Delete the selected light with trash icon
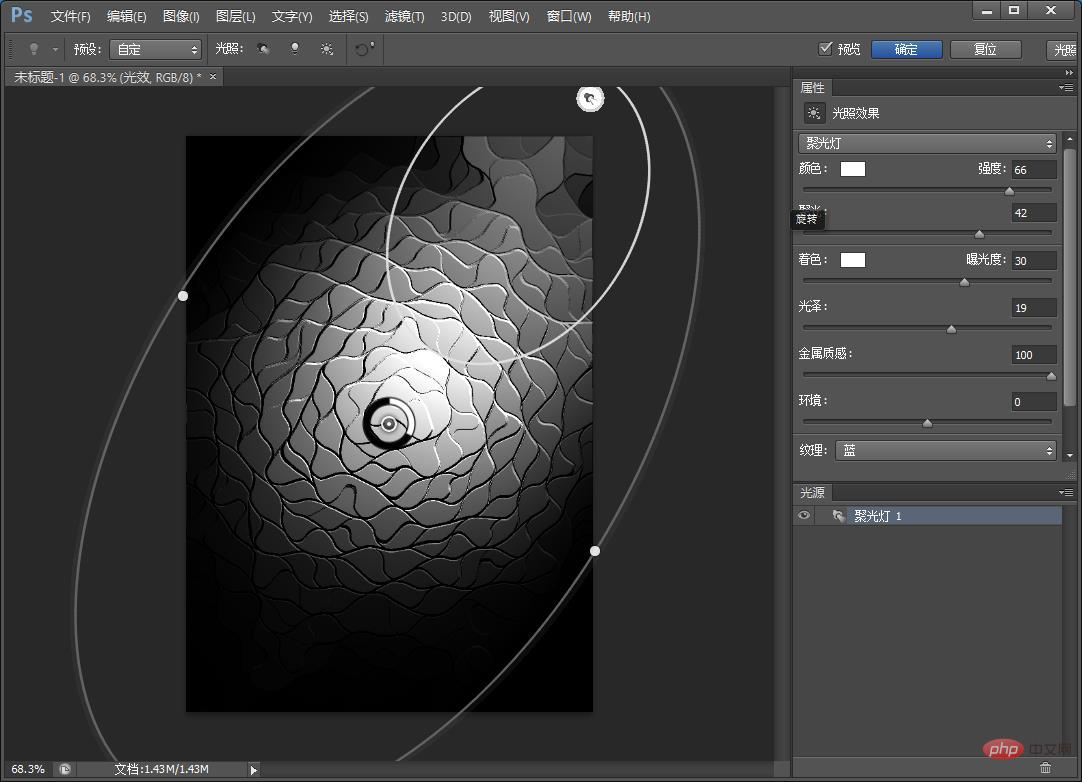Viewport: 1082px width, 782px height. coord(1045,767)
